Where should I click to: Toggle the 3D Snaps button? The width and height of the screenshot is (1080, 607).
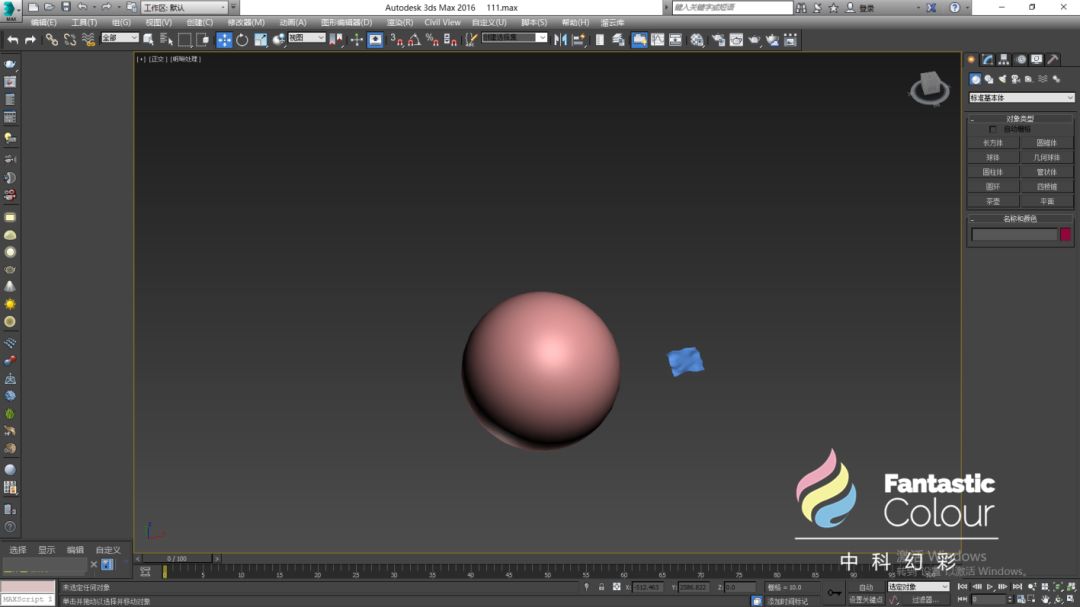click(x=396, y=40)
